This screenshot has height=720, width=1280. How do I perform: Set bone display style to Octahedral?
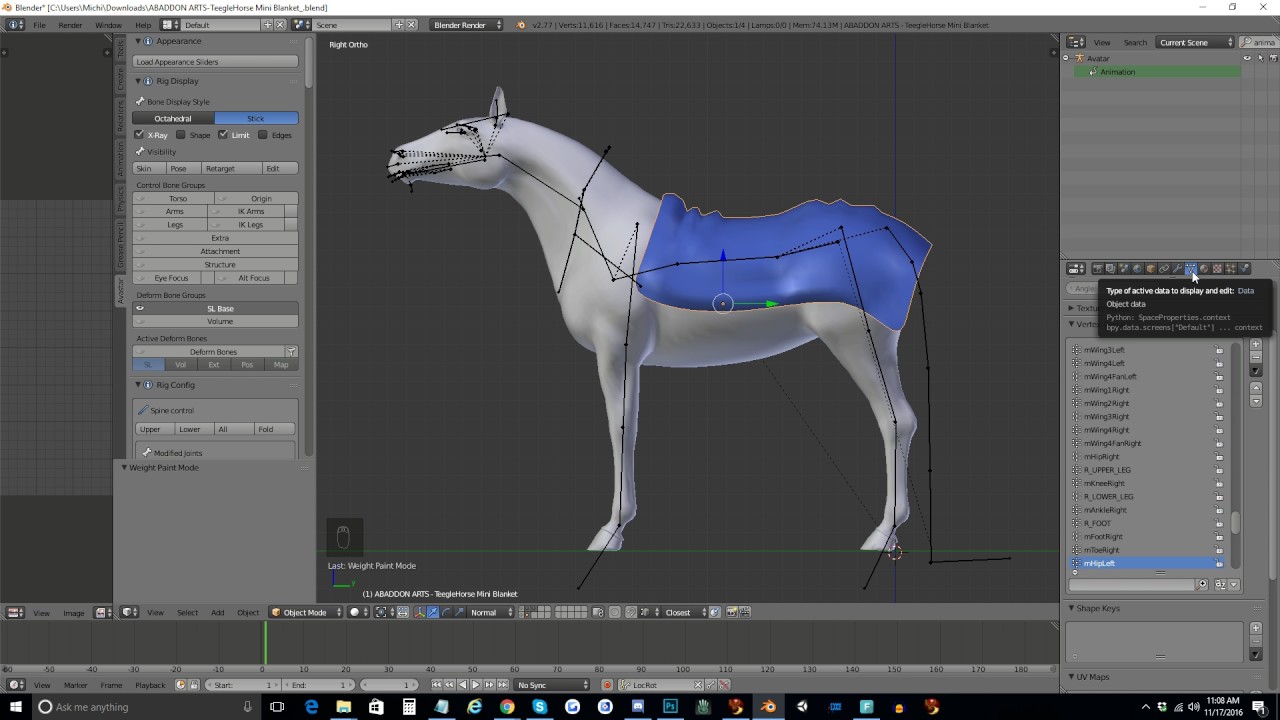click(173, 118)
